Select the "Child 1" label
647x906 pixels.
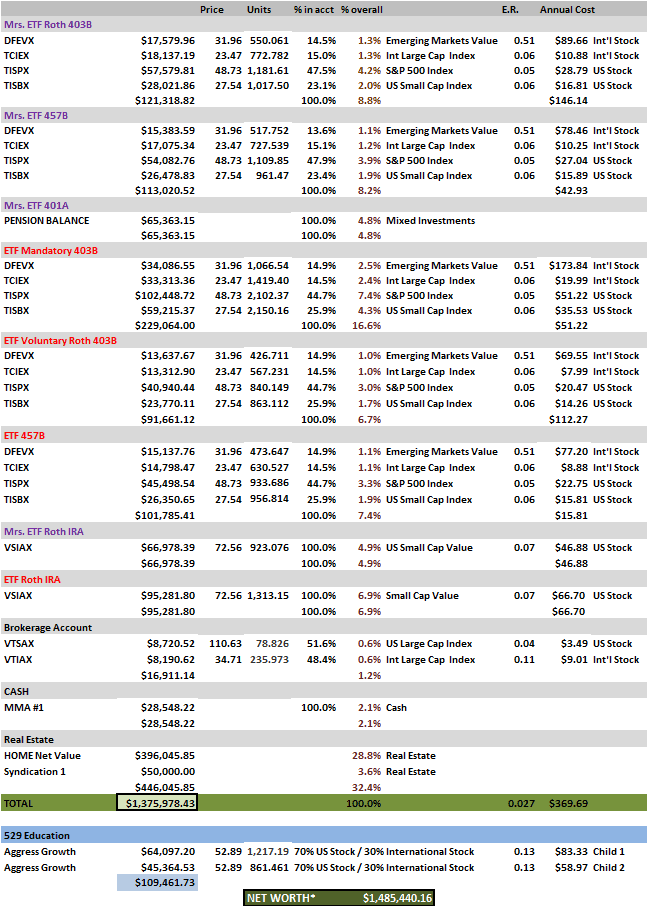coord(609,851)
